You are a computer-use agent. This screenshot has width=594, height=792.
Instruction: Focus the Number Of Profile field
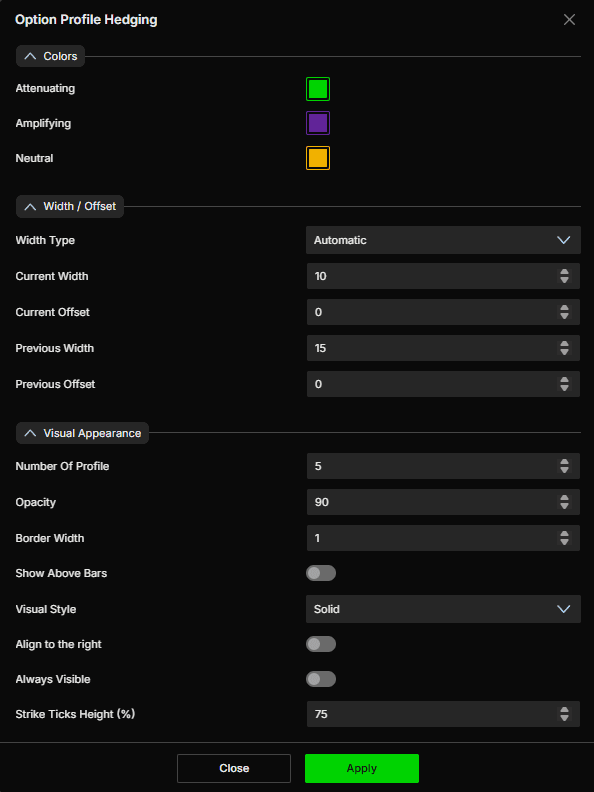tap(443, 466)
